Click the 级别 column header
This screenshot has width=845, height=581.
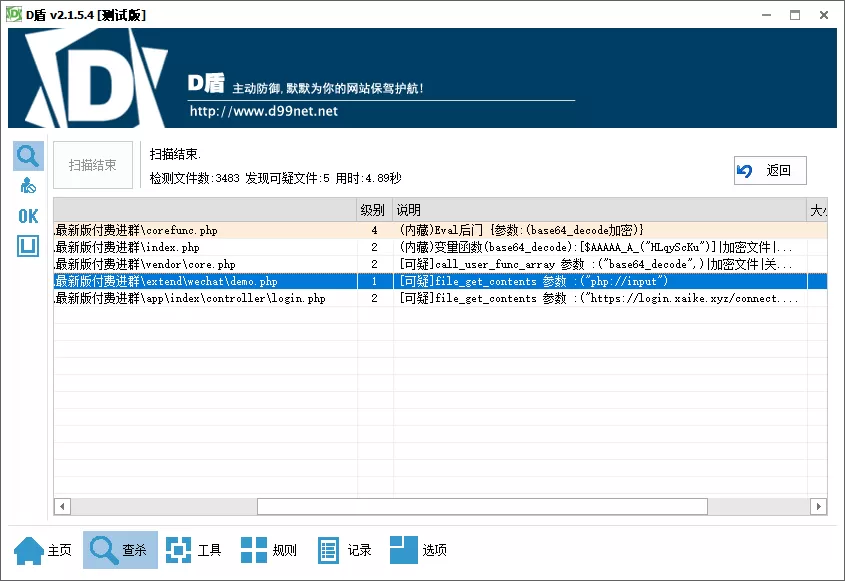click(372, 209)
